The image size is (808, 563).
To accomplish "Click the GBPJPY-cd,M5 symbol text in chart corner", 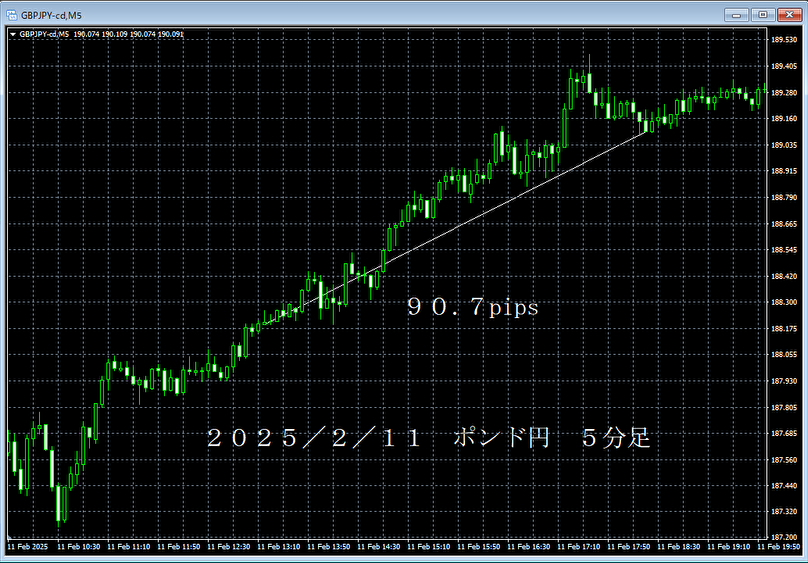I will [x=44, y=35].
